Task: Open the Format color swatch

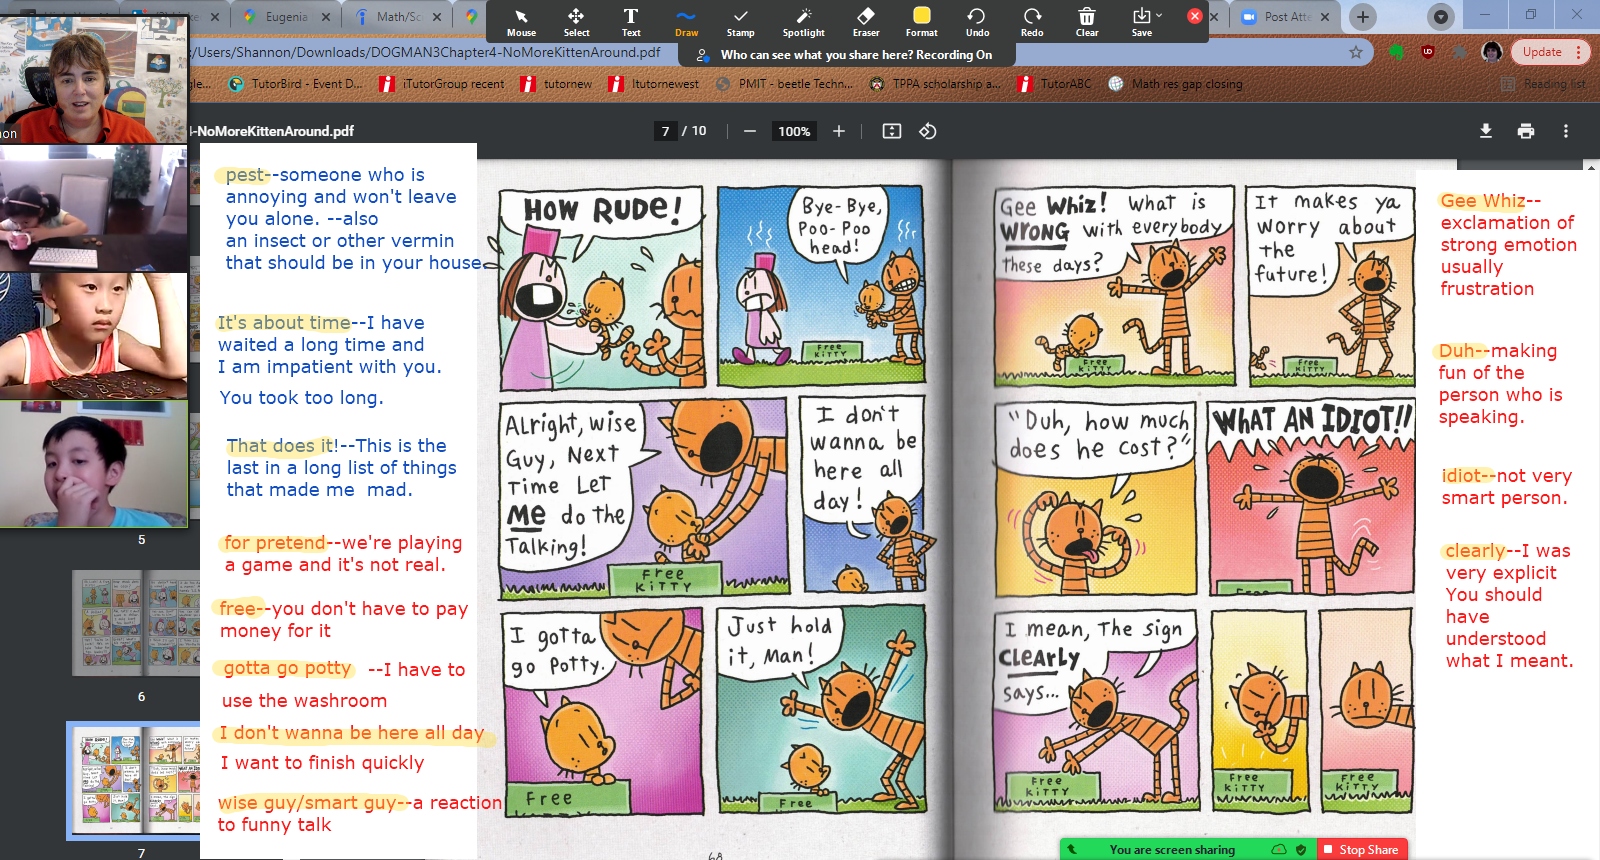Action: (x=922, y=22)
